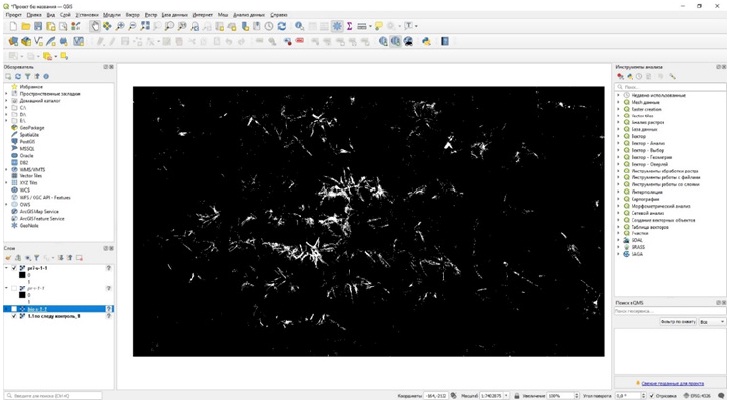Toggle visibility of pr1-s-1-1 layer

(x=14, y=268)
